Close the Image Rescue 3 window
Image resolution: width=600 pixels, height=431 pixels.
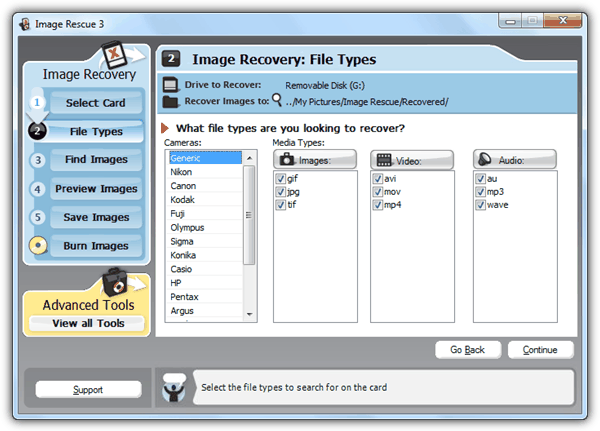(x=562, y=21)
